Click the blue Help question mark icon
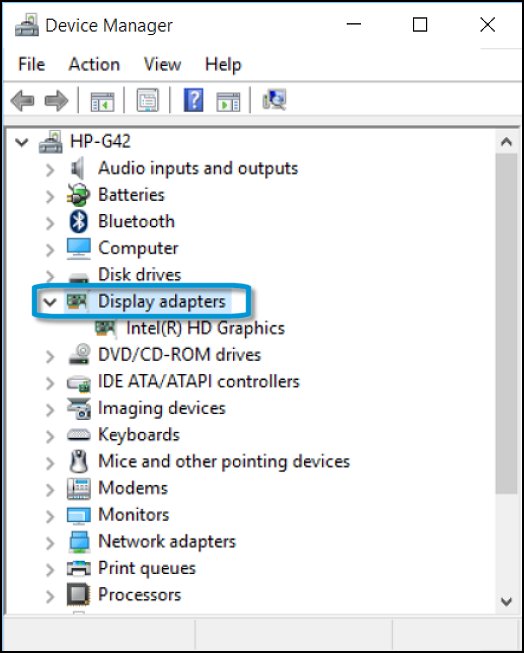This screenshot has height=653, width=524. point(194,100)
